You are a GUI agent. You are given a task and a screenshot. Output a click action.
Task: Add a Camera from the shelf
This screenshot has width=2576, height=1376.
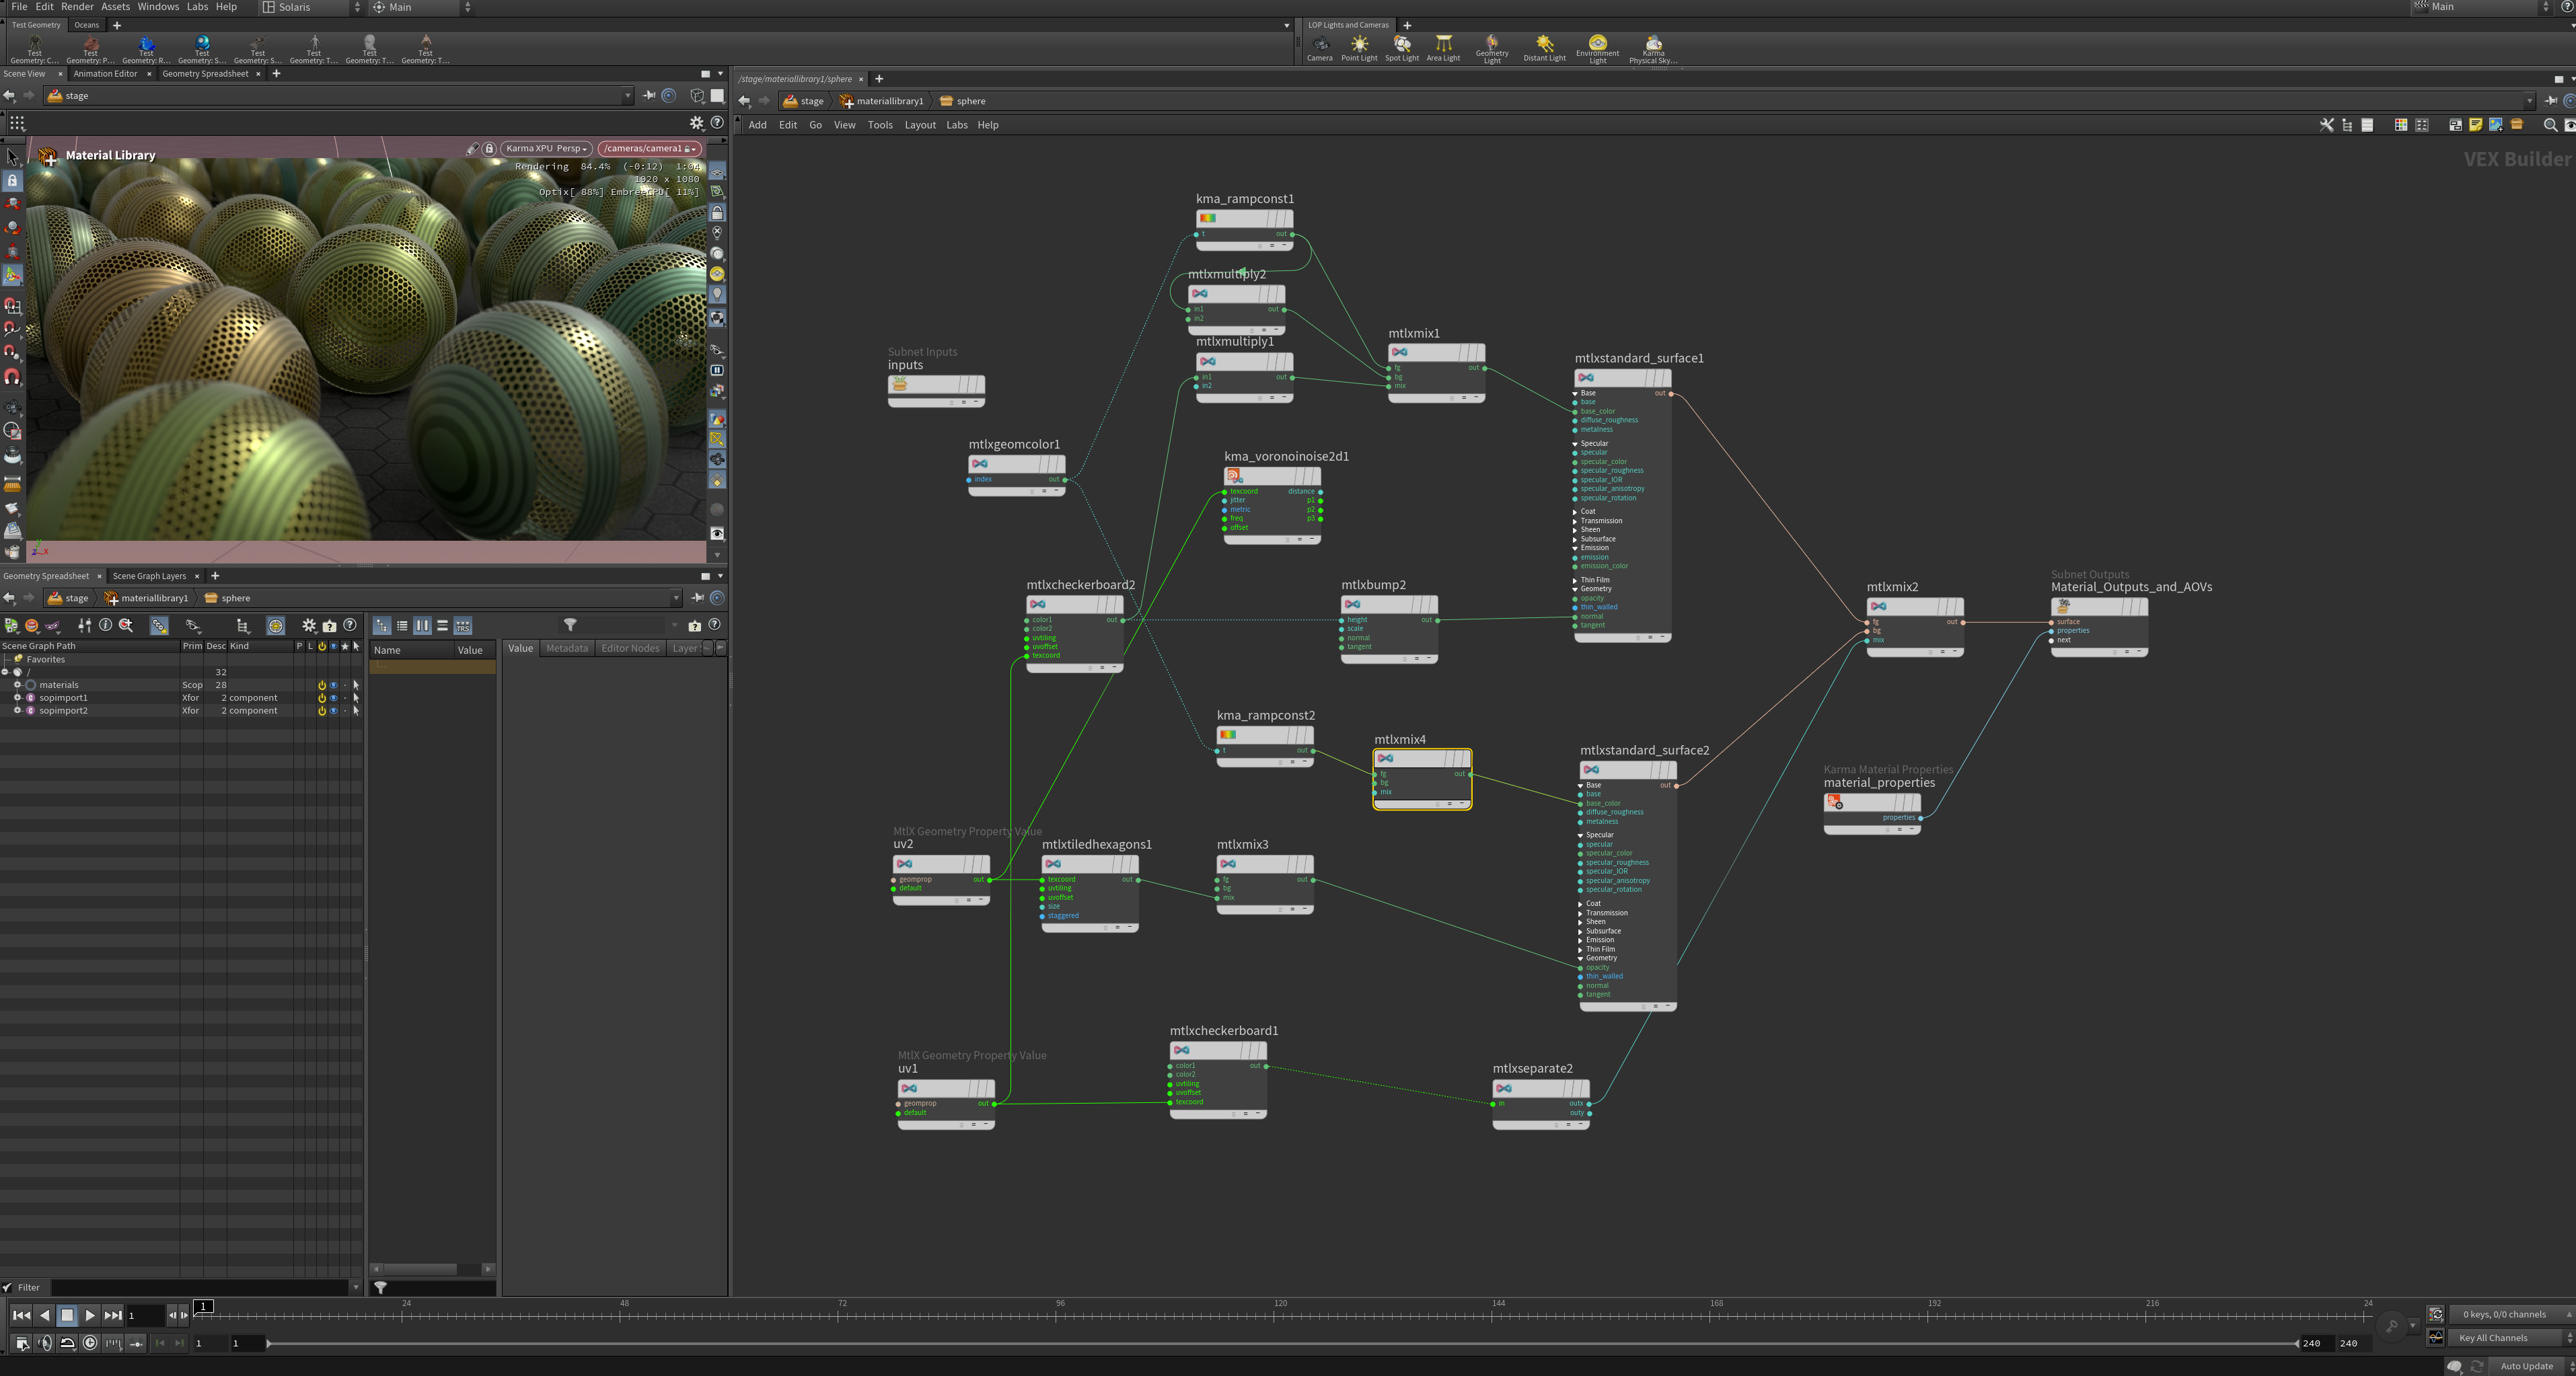pyautogui.click(x=1319, y=48)
